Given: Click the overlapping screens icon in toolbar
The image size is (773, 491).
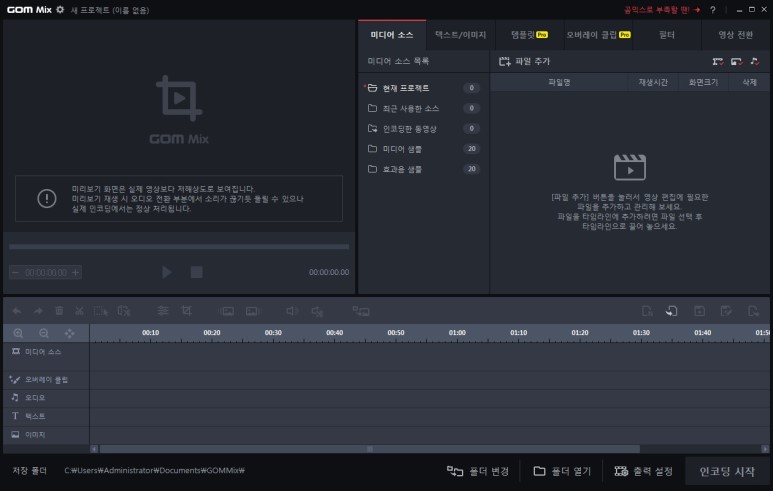Looking at the screenshot, I should [361, 311].
